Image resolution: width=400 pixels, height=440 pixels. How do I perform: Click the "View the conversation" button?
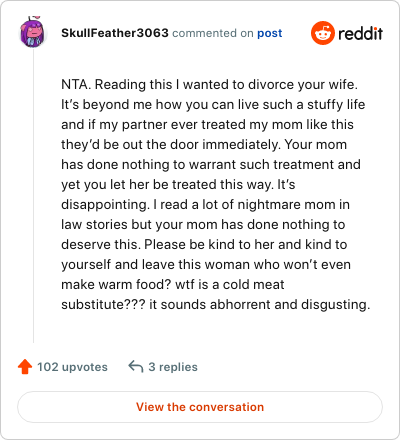pos(200,407)
